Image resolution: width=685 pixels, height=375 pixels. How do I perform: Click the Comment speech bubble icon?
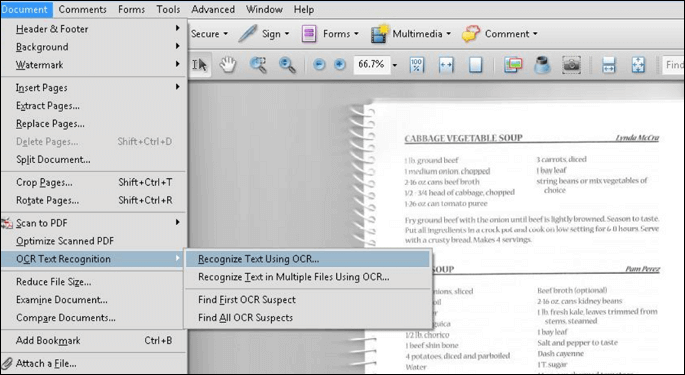[471, 34]
